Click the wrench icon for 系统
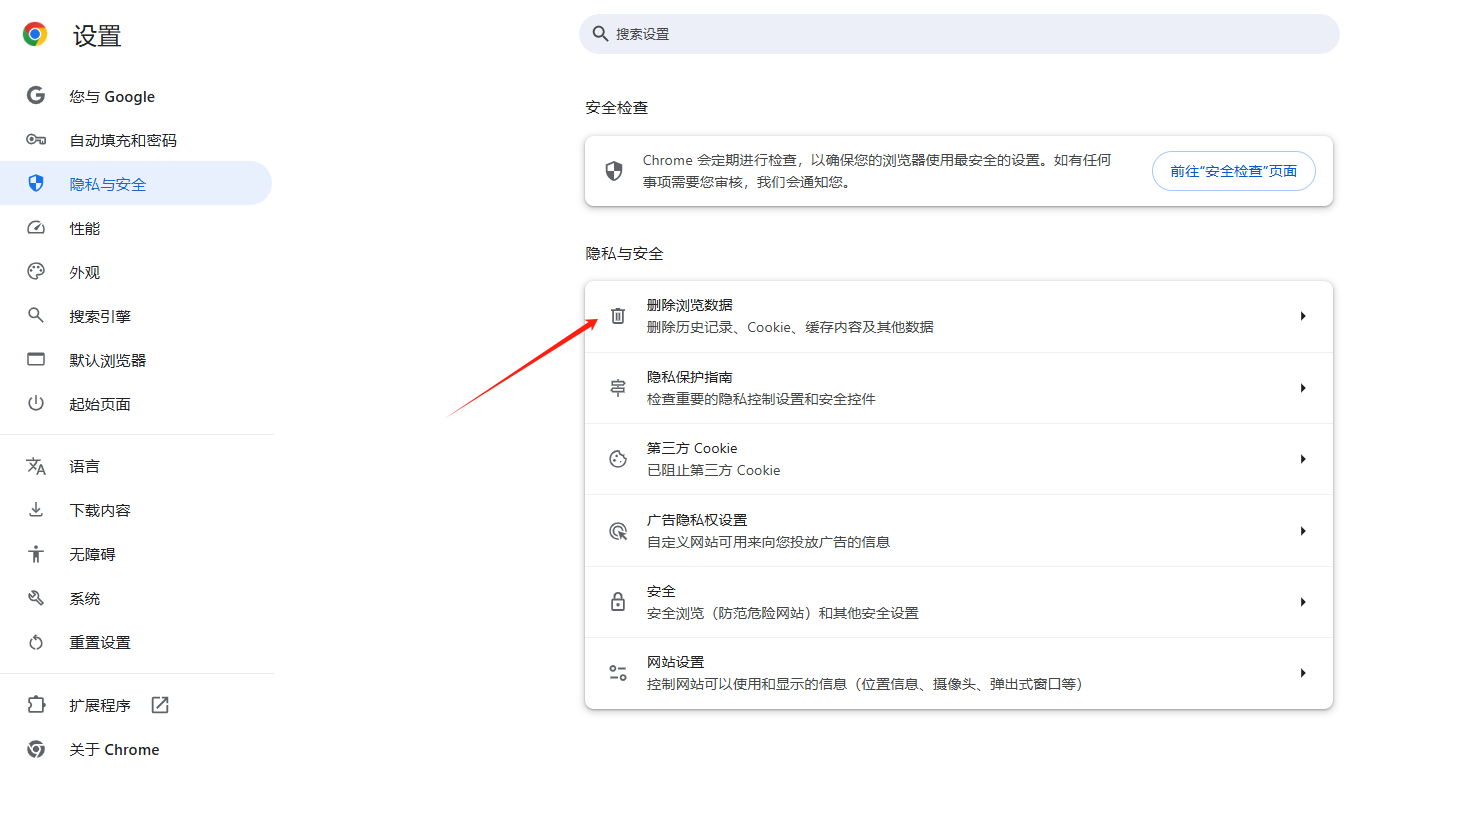 click(x=36, y=598)
